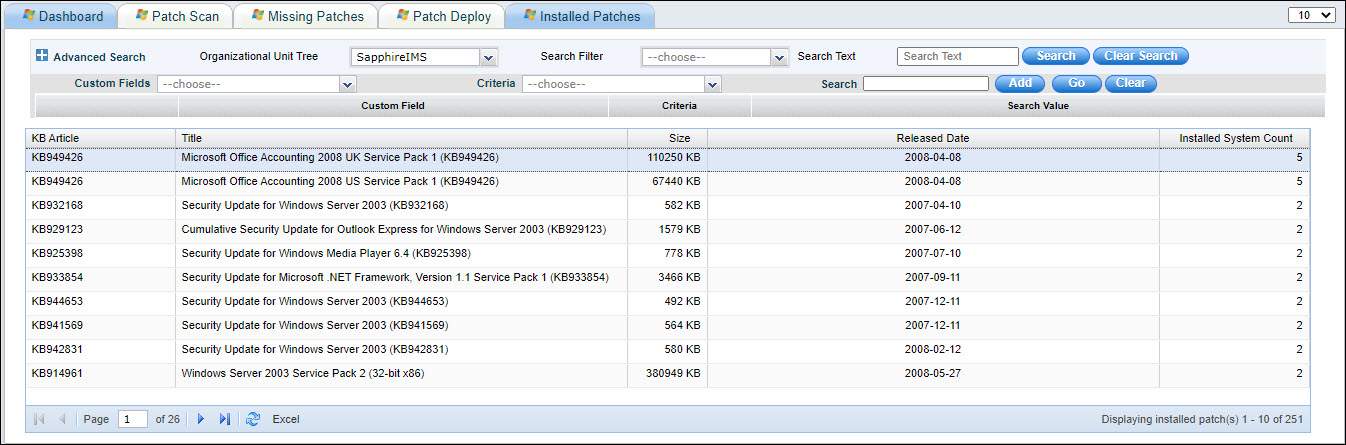Select the Installed Patches tab
Image resolution: width=1346 pixels, height=445 pixels.
(x=580, y=16)
